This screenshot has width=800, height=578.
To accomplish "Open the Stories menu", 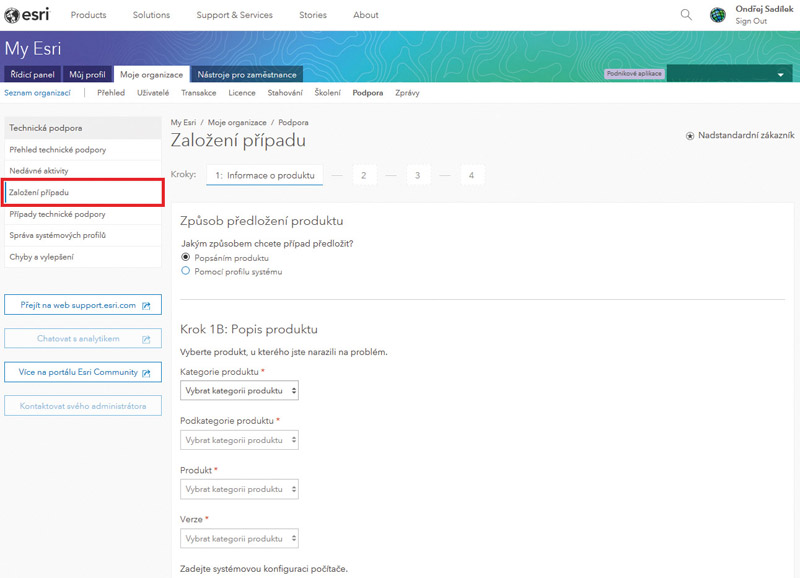I will tap(313, 15).
